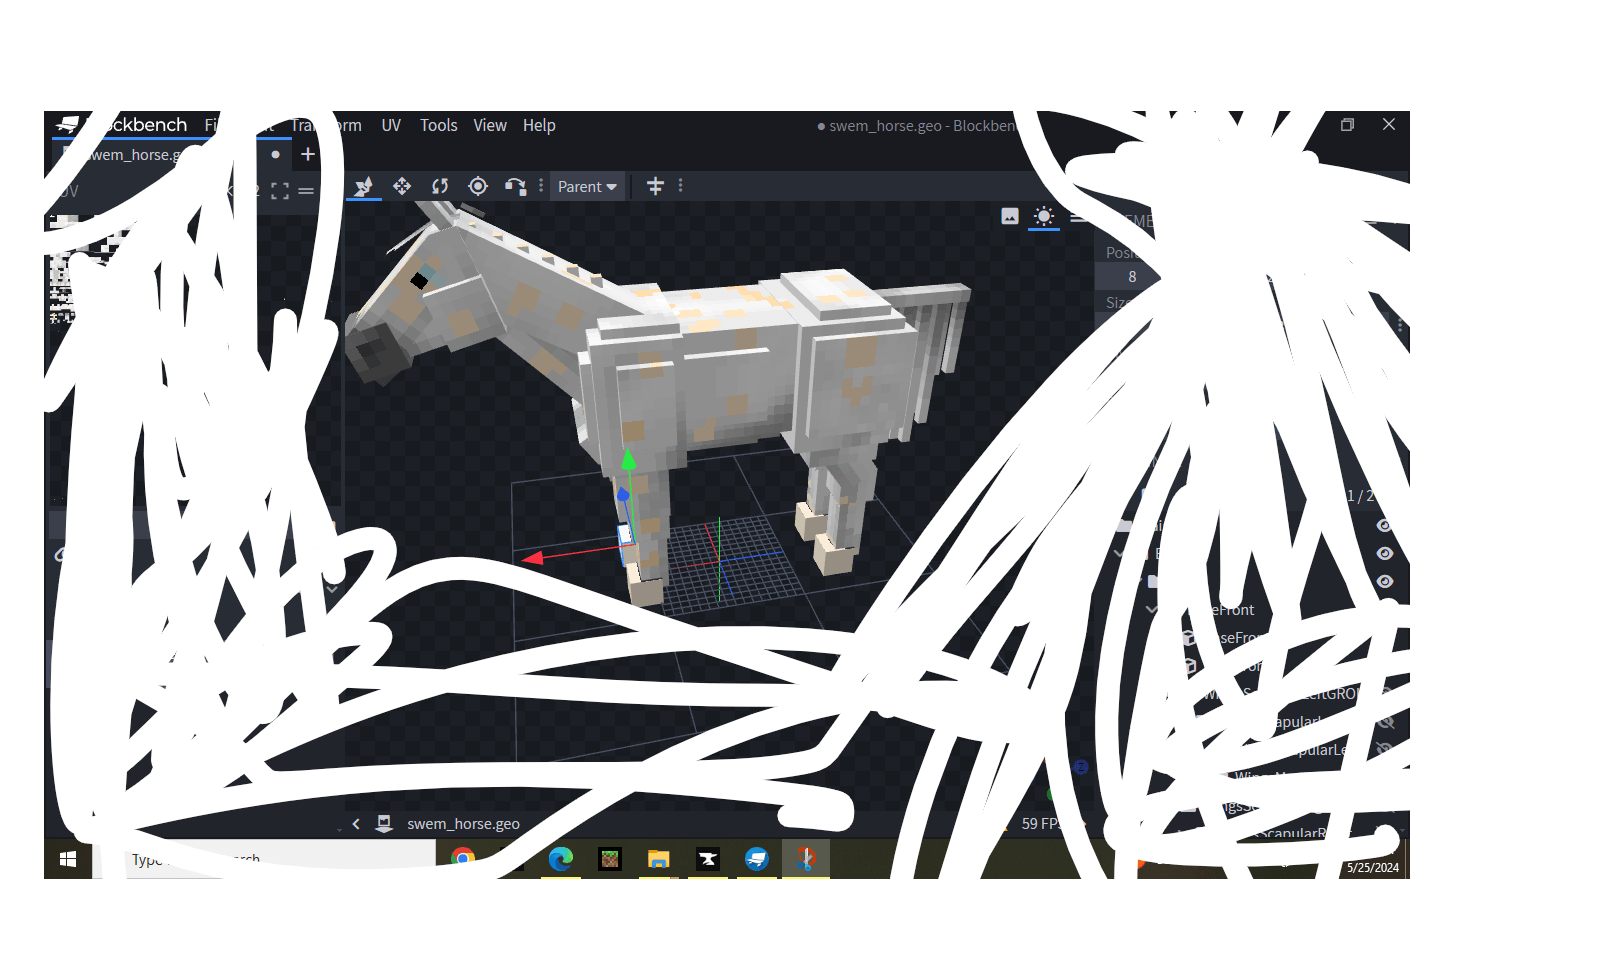Click the Position field showing 8
1605x980 pixels.
coord(1130,277)
